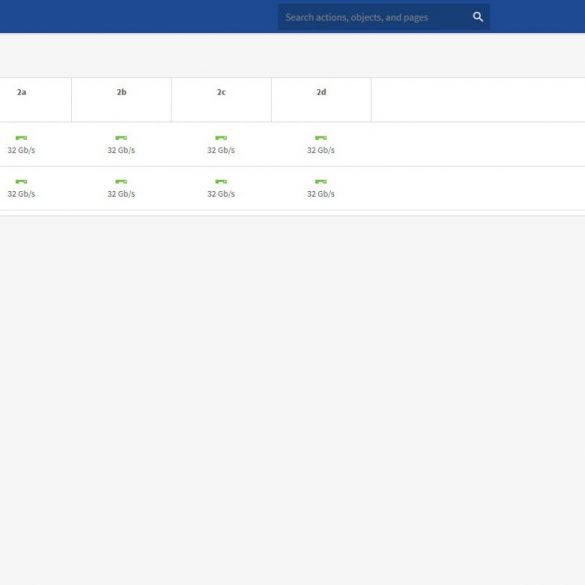Select first-row 32 Gb/s value under 2d

point(321,150)
